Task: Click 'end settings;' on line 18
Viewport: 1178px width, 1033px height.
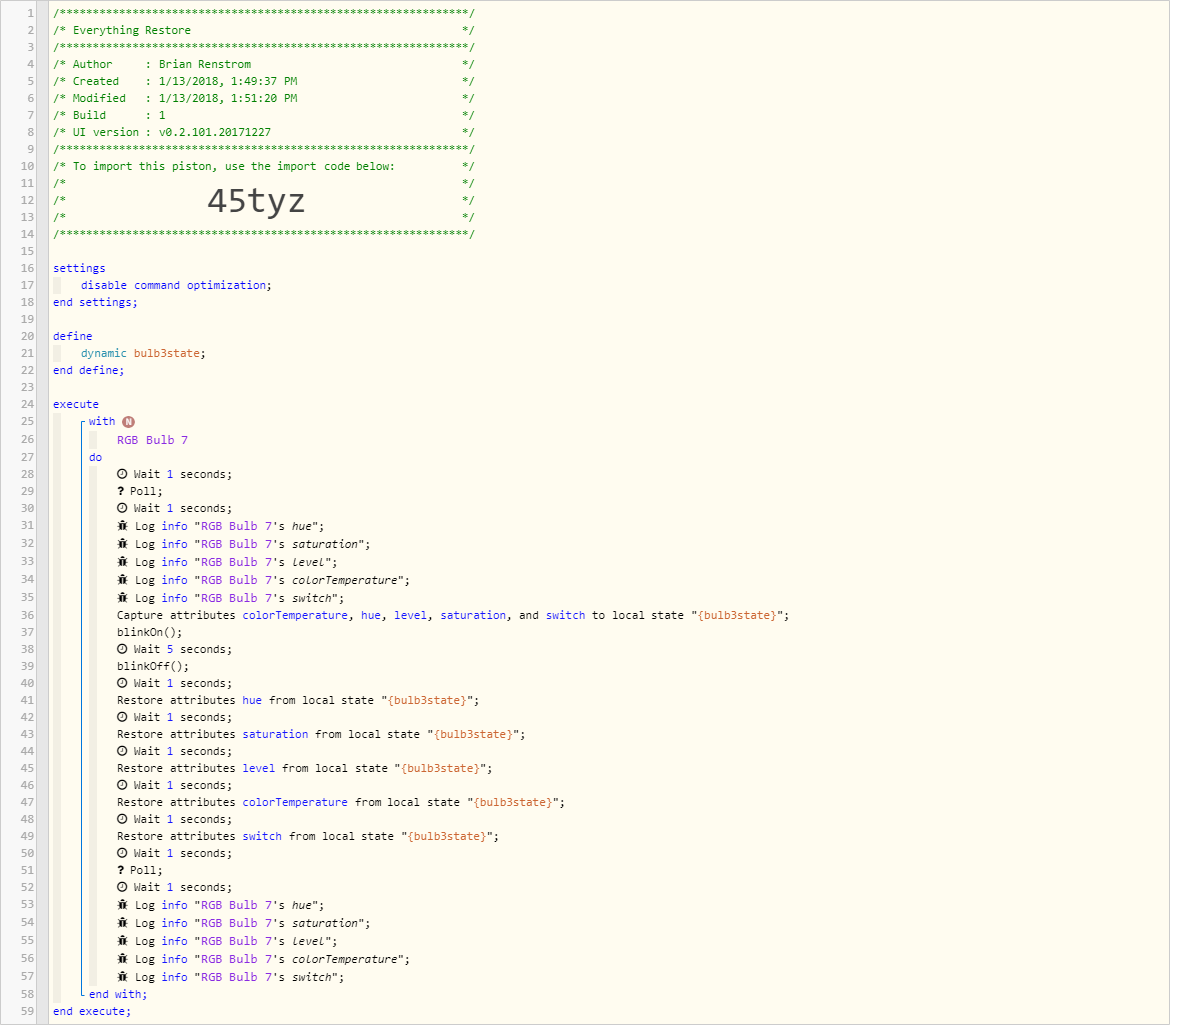Action: pos(95,302)
